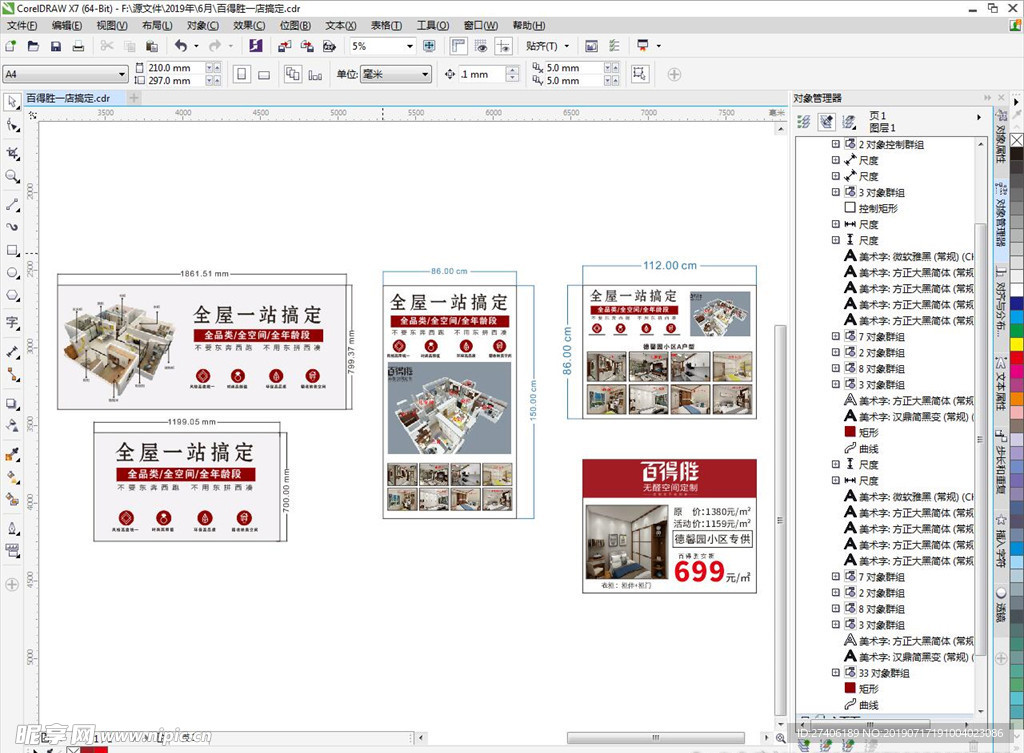Viewport: 1024px width, 753px height.
Task: Select the Rectangle tool
Action: click(12, 250)
